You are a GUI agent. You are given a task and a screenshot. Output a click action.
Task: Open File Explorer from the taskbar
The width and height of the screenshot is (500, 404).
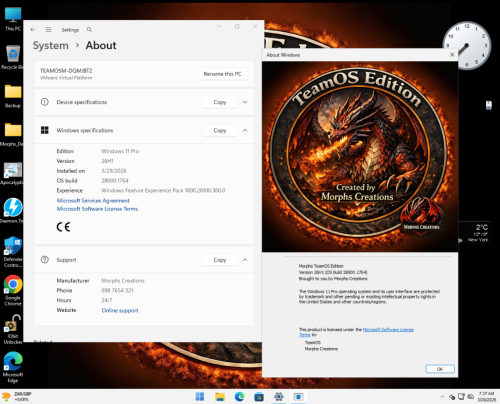click(x=220, y=397)
